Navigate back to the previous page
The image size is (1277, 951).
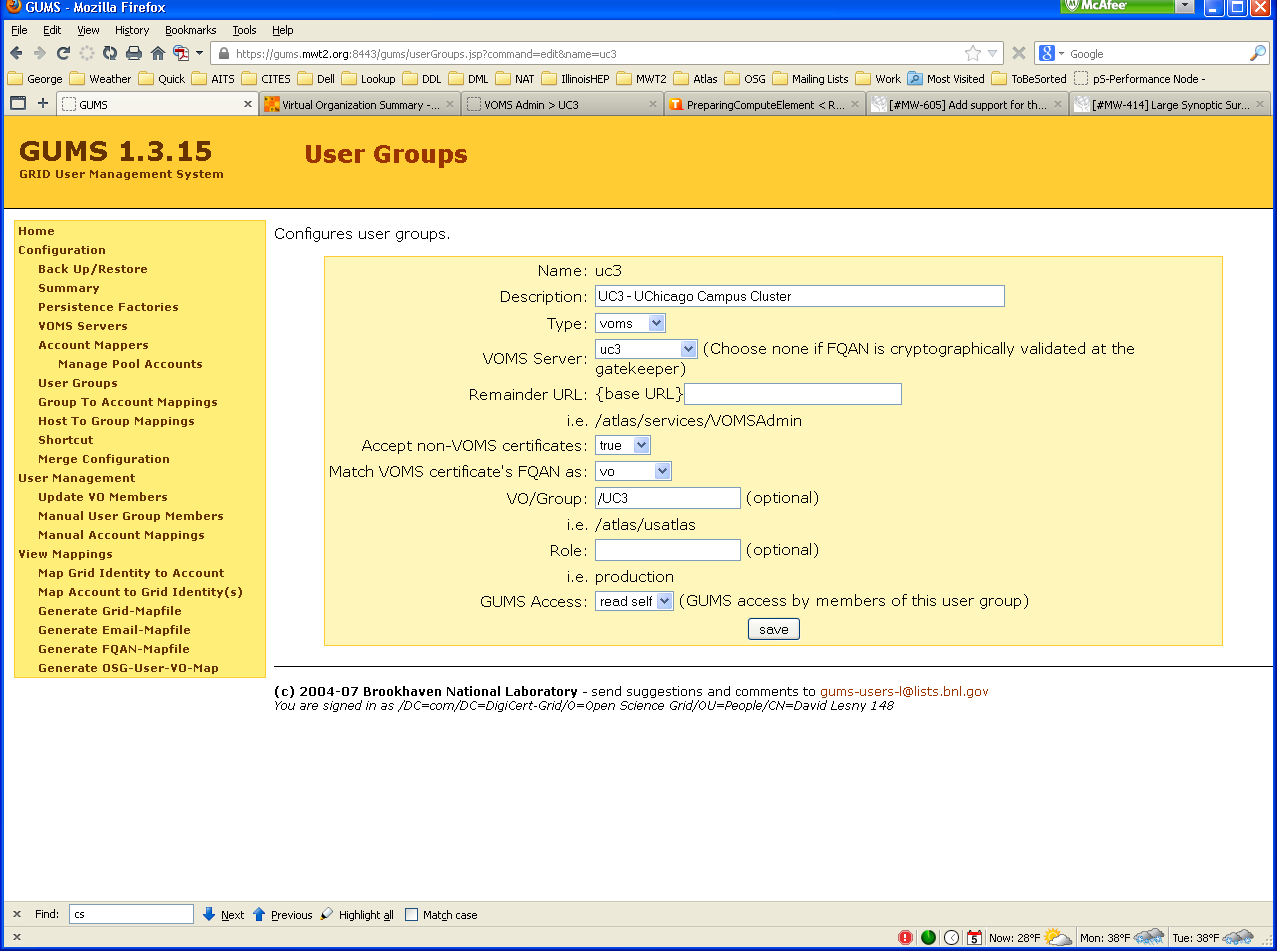pos(16,52)
